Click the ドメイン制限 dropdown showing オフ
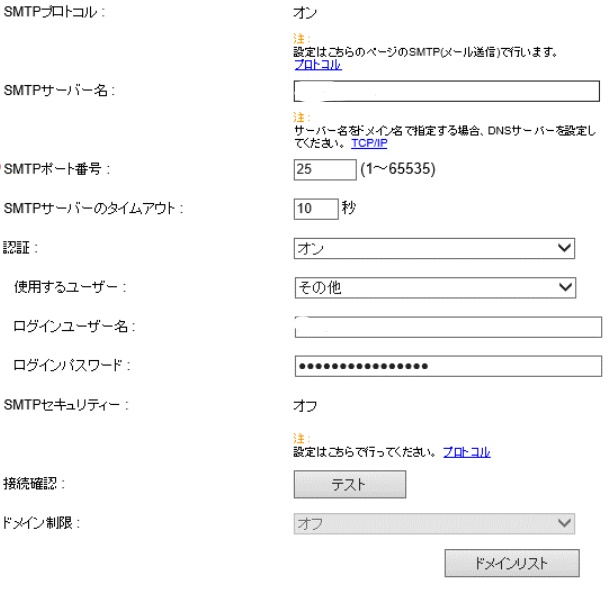Screen dimensions: 608x593 [435, 521]
